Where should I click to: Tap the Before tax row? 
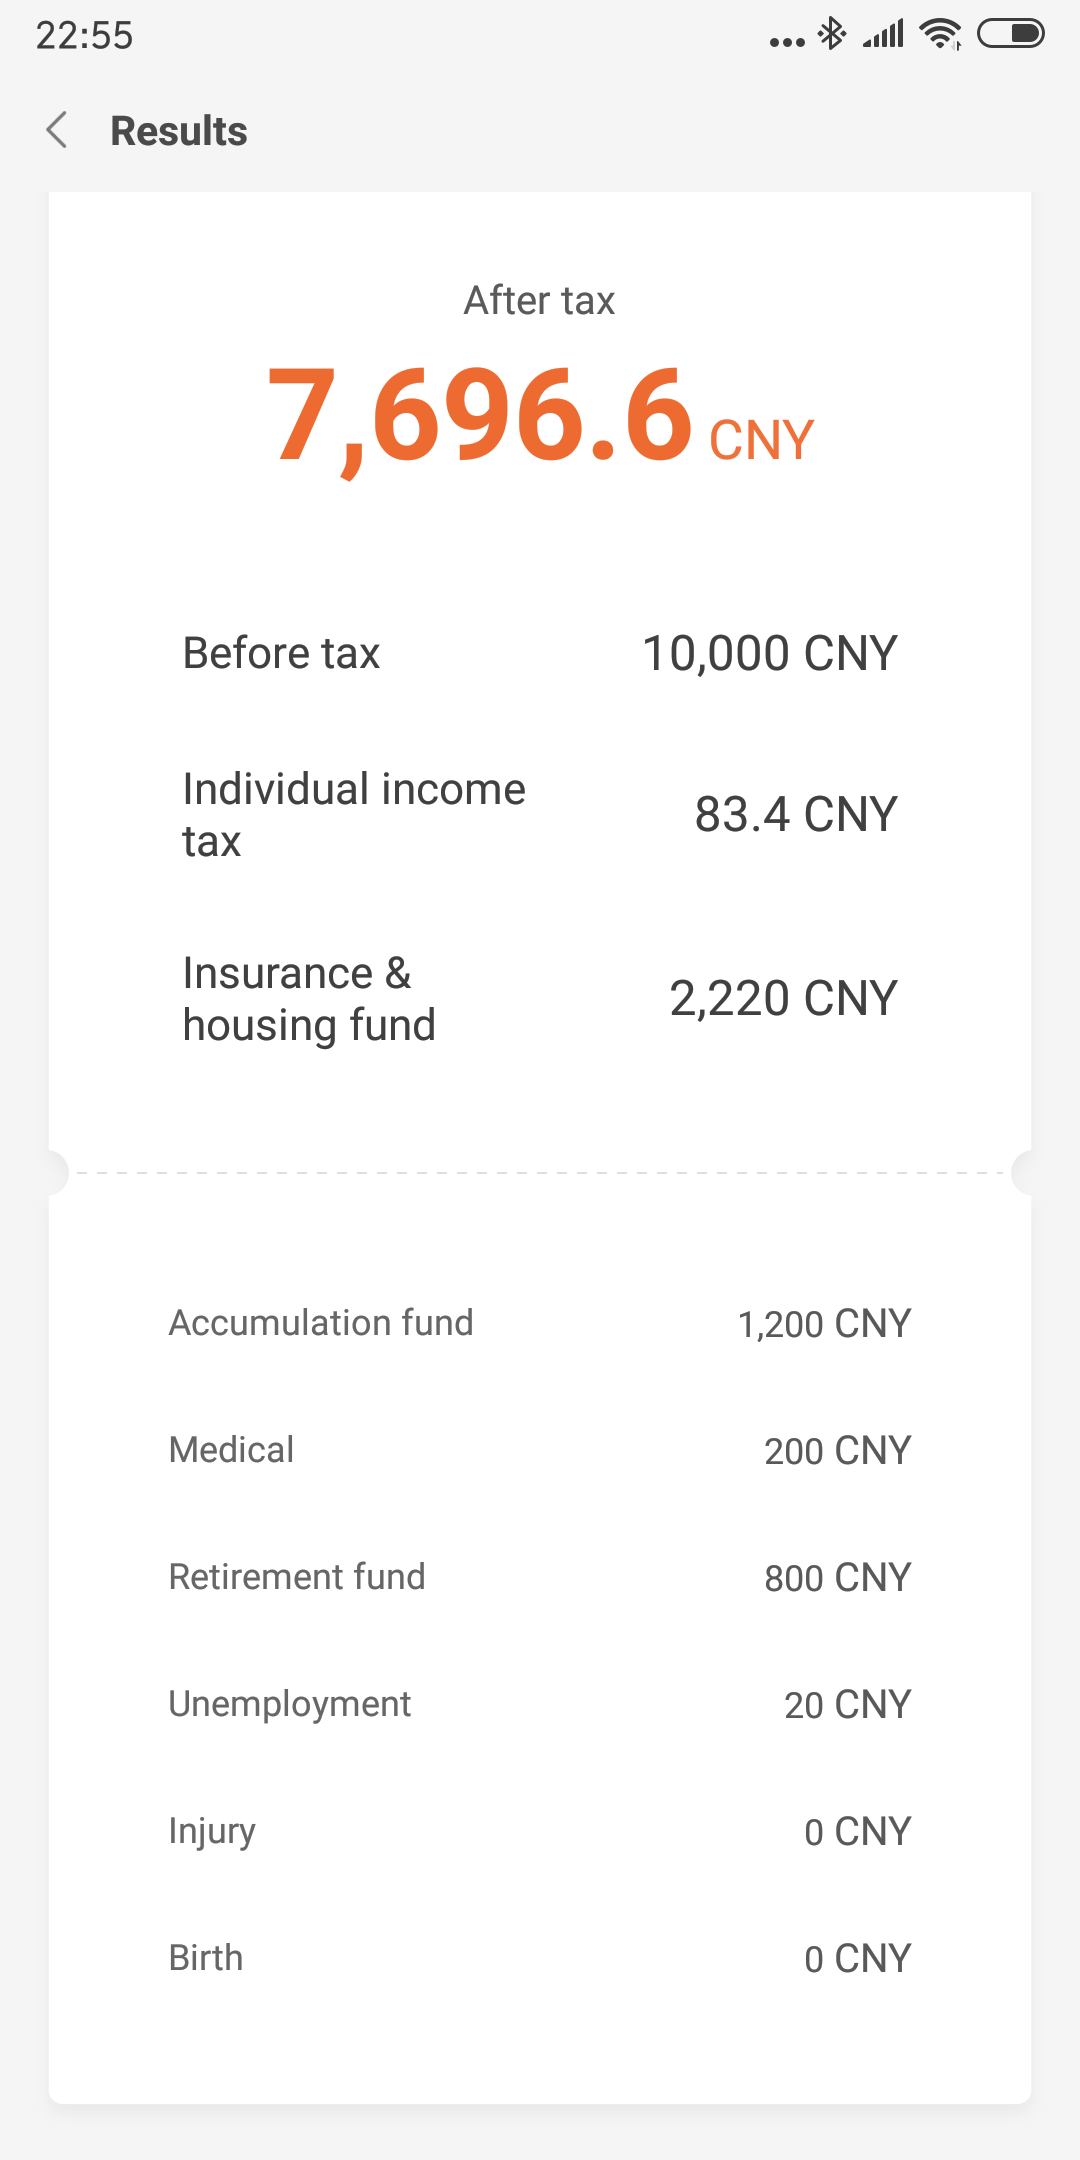coord(540,653)
